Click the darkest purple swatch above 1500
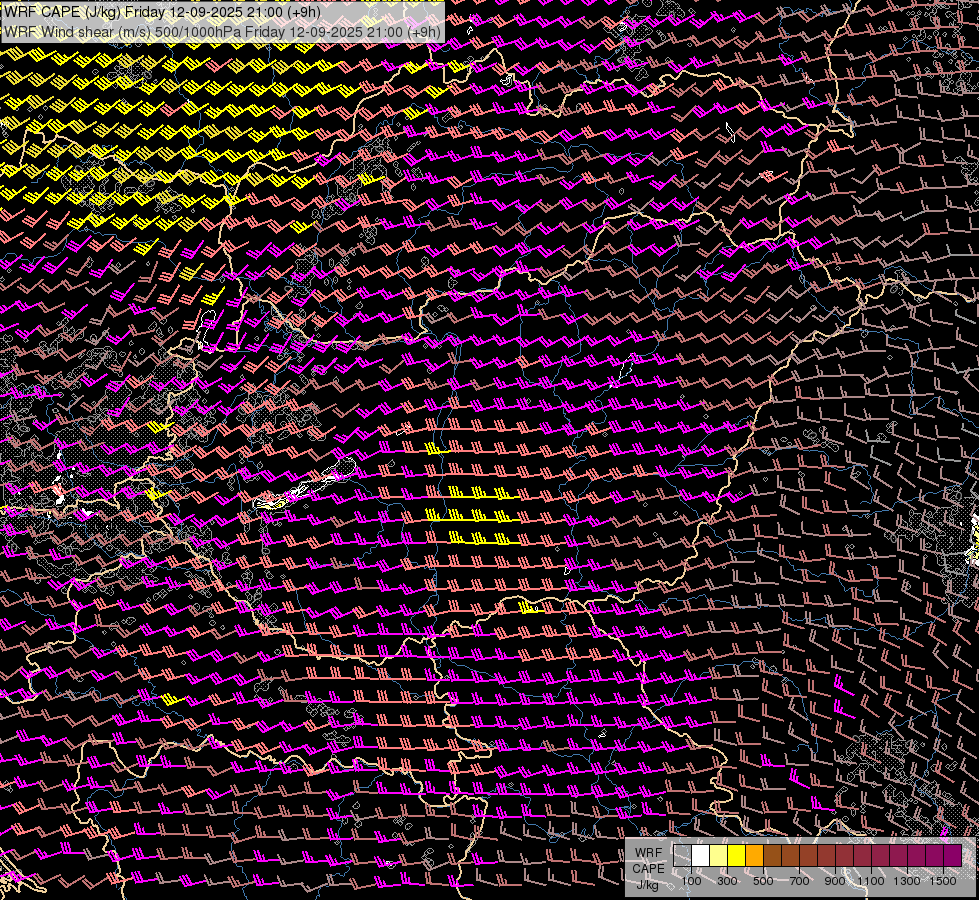Viewport: 979px width, 900px height. [x=953, y=856]
